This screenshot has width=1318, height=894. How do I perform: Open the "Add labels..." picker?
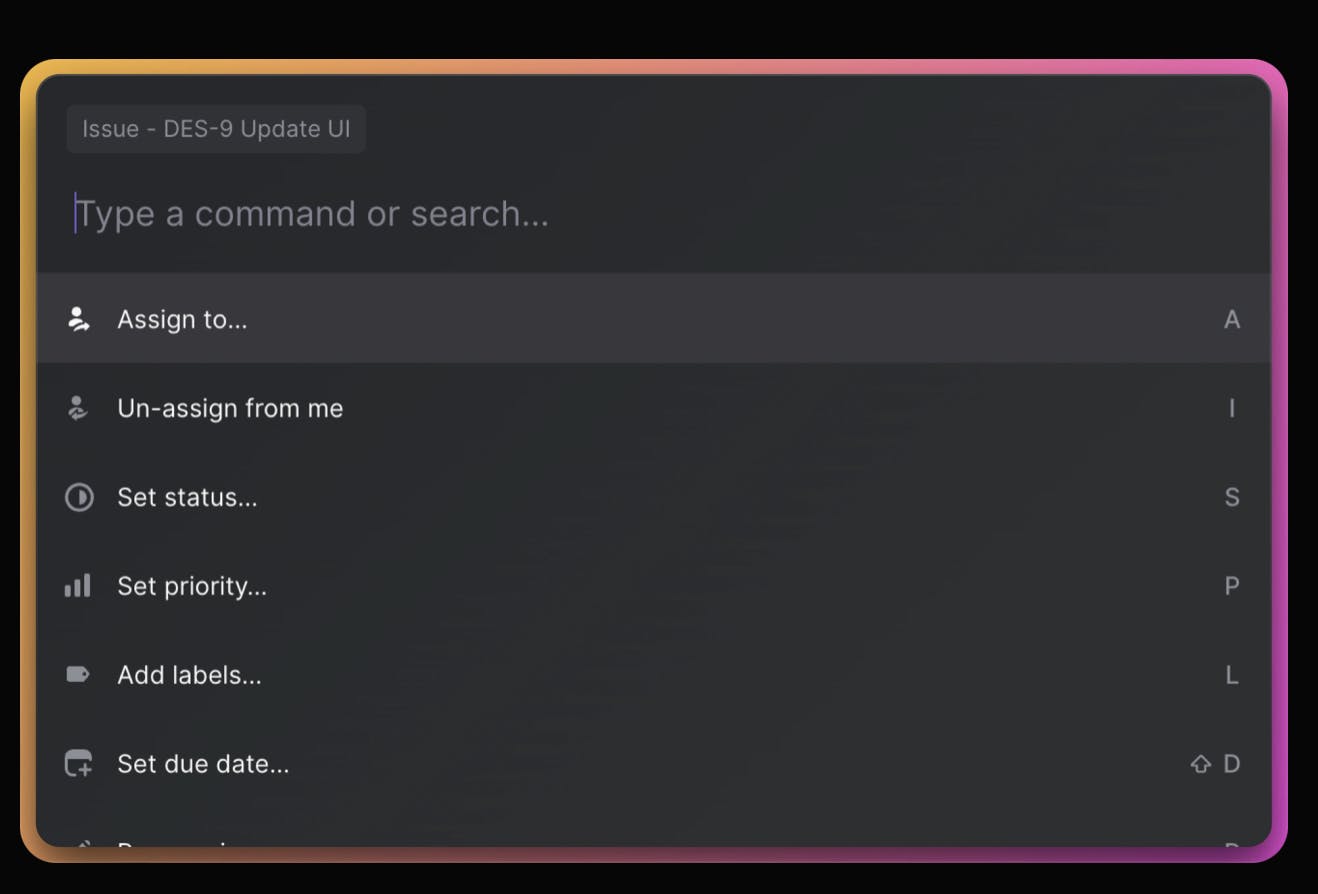coord(189,675)
